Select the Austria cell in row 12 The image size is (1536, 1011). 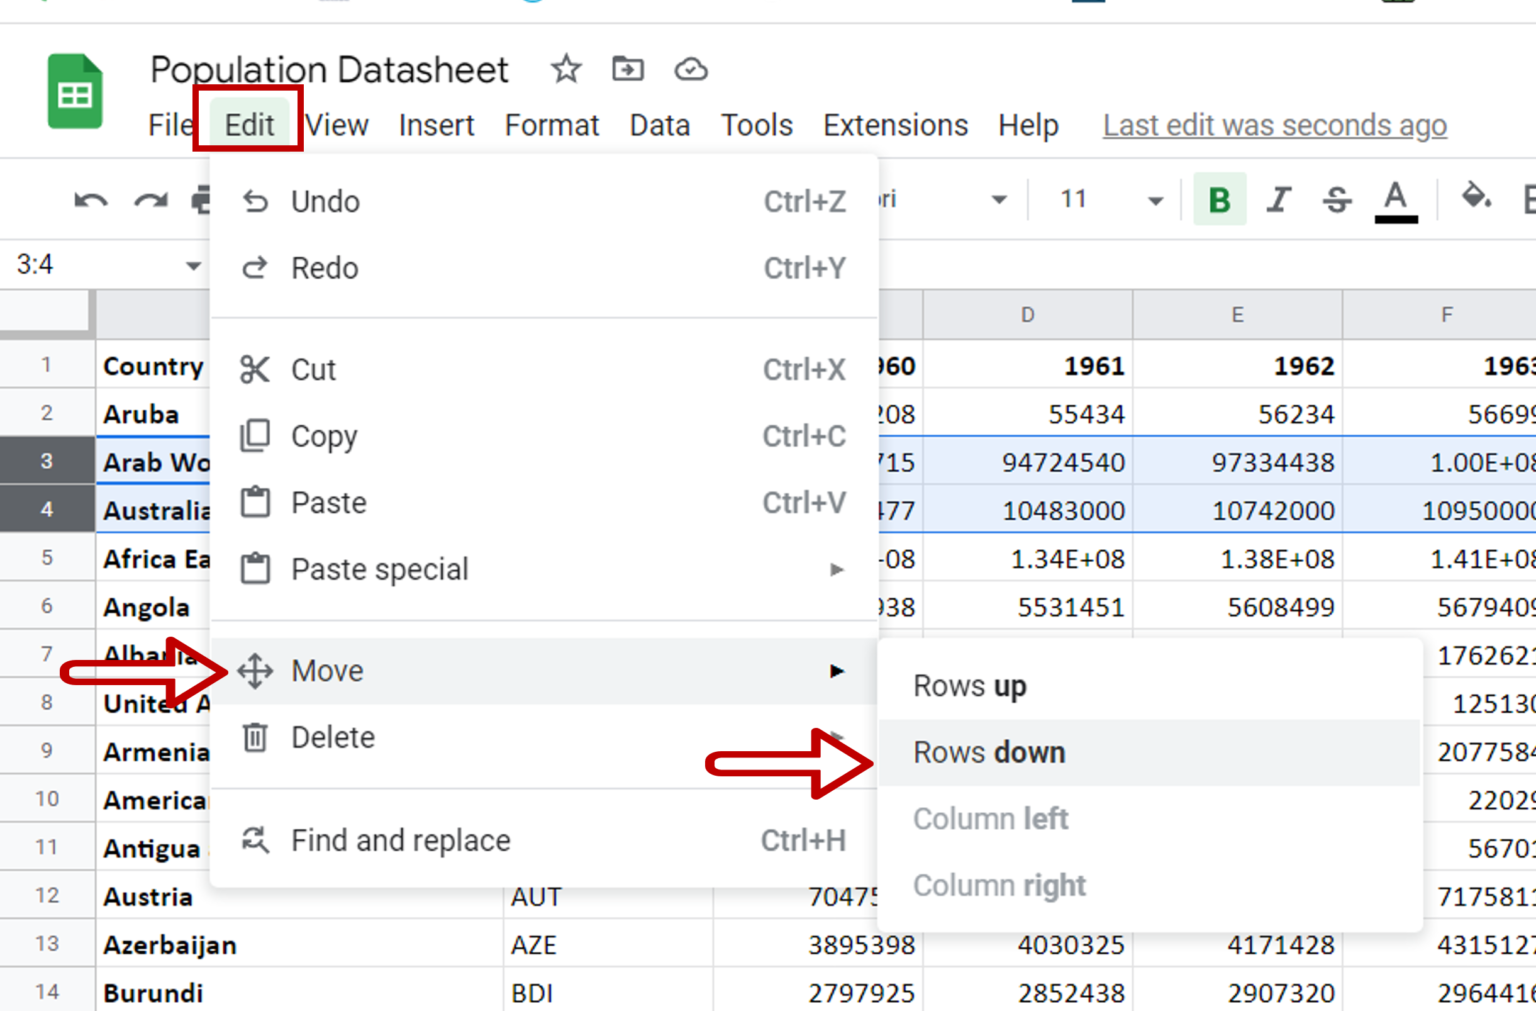click(x=150, y=897)
